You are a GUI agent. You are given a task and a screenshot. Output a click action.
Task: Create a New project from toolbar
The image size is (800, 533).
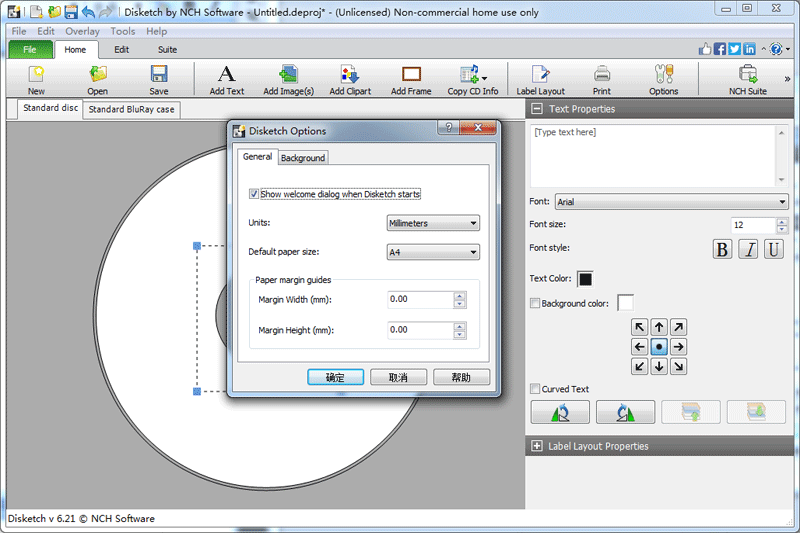click(x=36, y=80)
